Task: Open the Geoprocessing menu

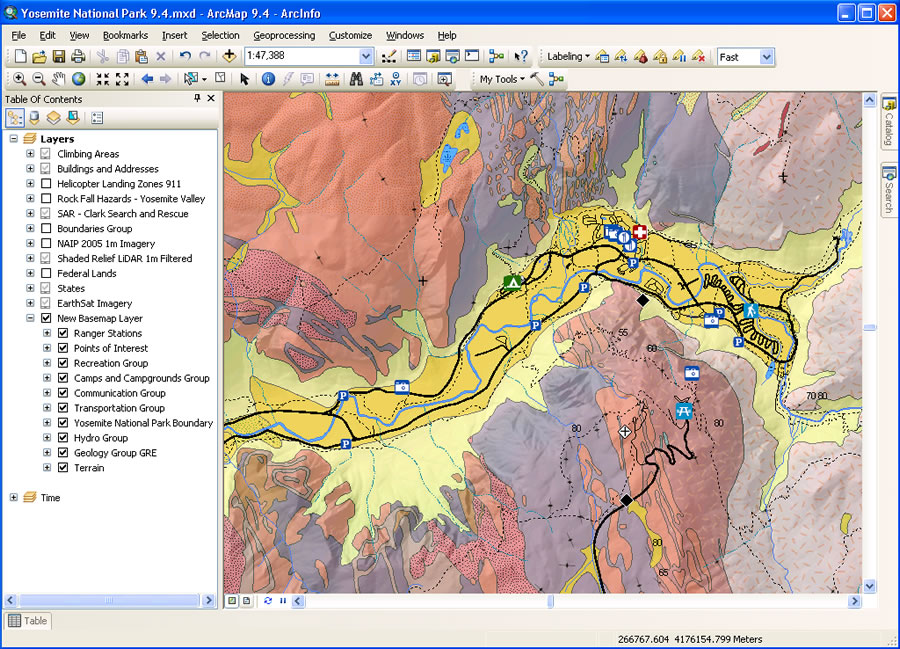Action: coord(284,35)
